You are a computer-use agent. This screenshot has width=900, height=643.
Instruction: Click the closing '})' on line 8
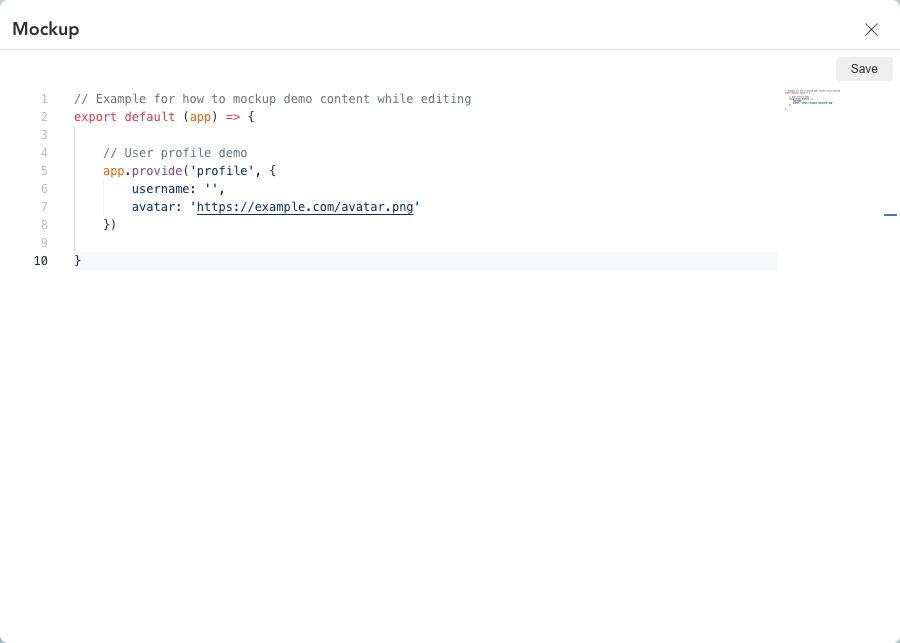110,224
